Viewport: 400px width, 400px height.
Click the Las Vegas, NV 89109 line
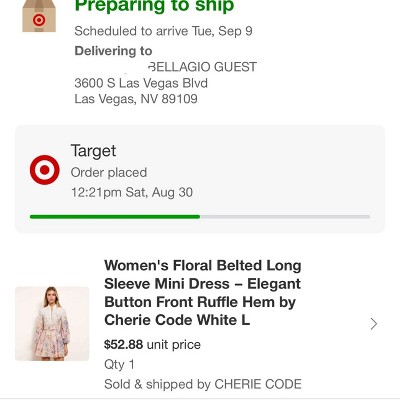tap(136, 99)
